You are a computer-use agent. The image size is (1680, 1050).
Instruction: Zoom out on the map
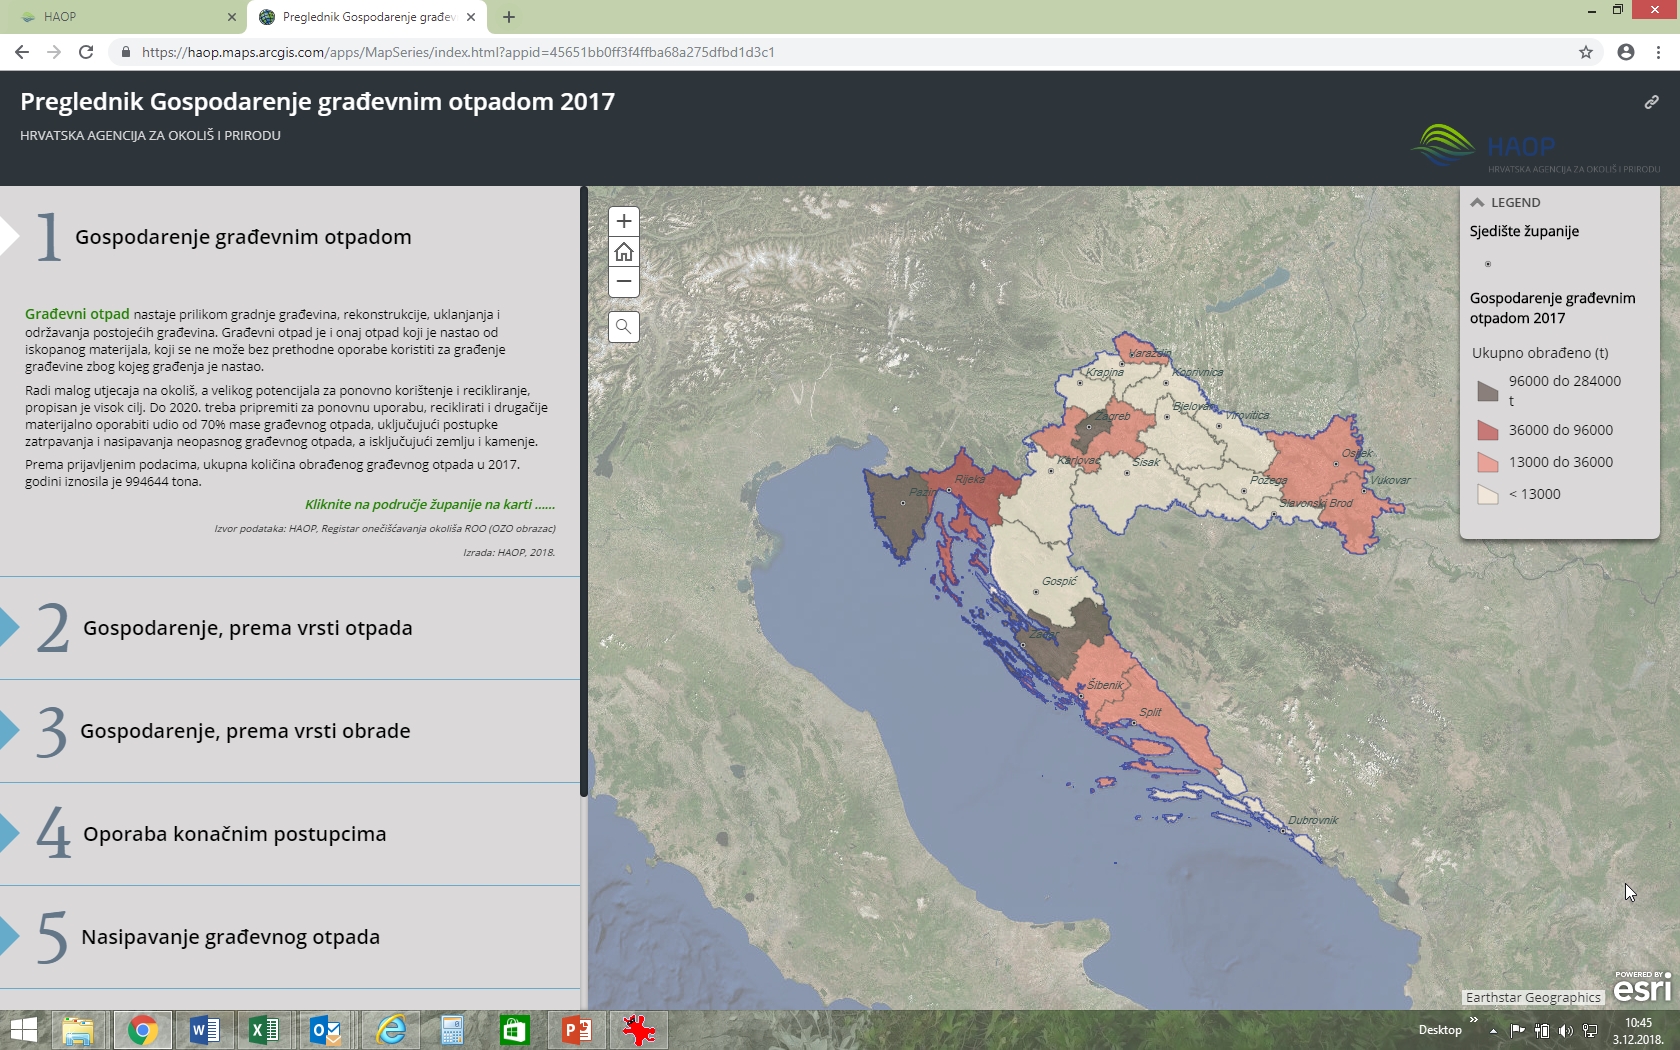[623, 282]
